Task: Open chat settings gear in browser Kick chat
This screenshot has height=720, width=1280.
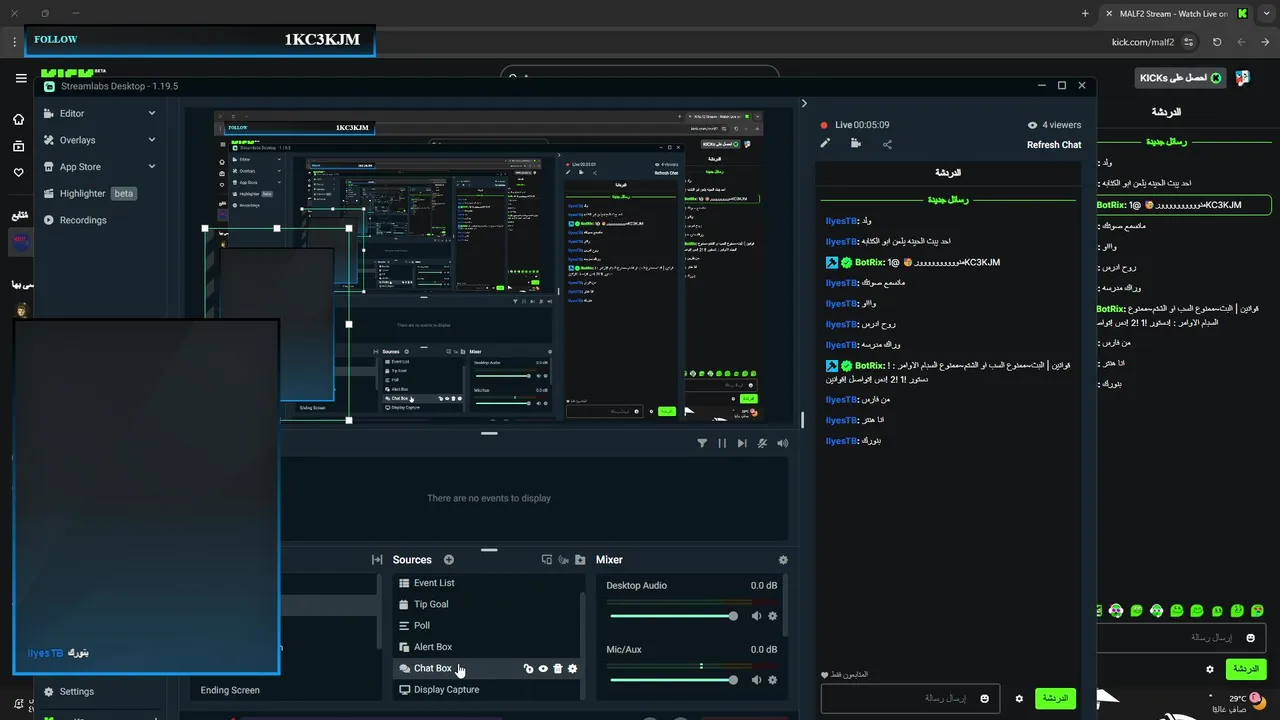Action: pyautogui.click(x=1210, y=669)
